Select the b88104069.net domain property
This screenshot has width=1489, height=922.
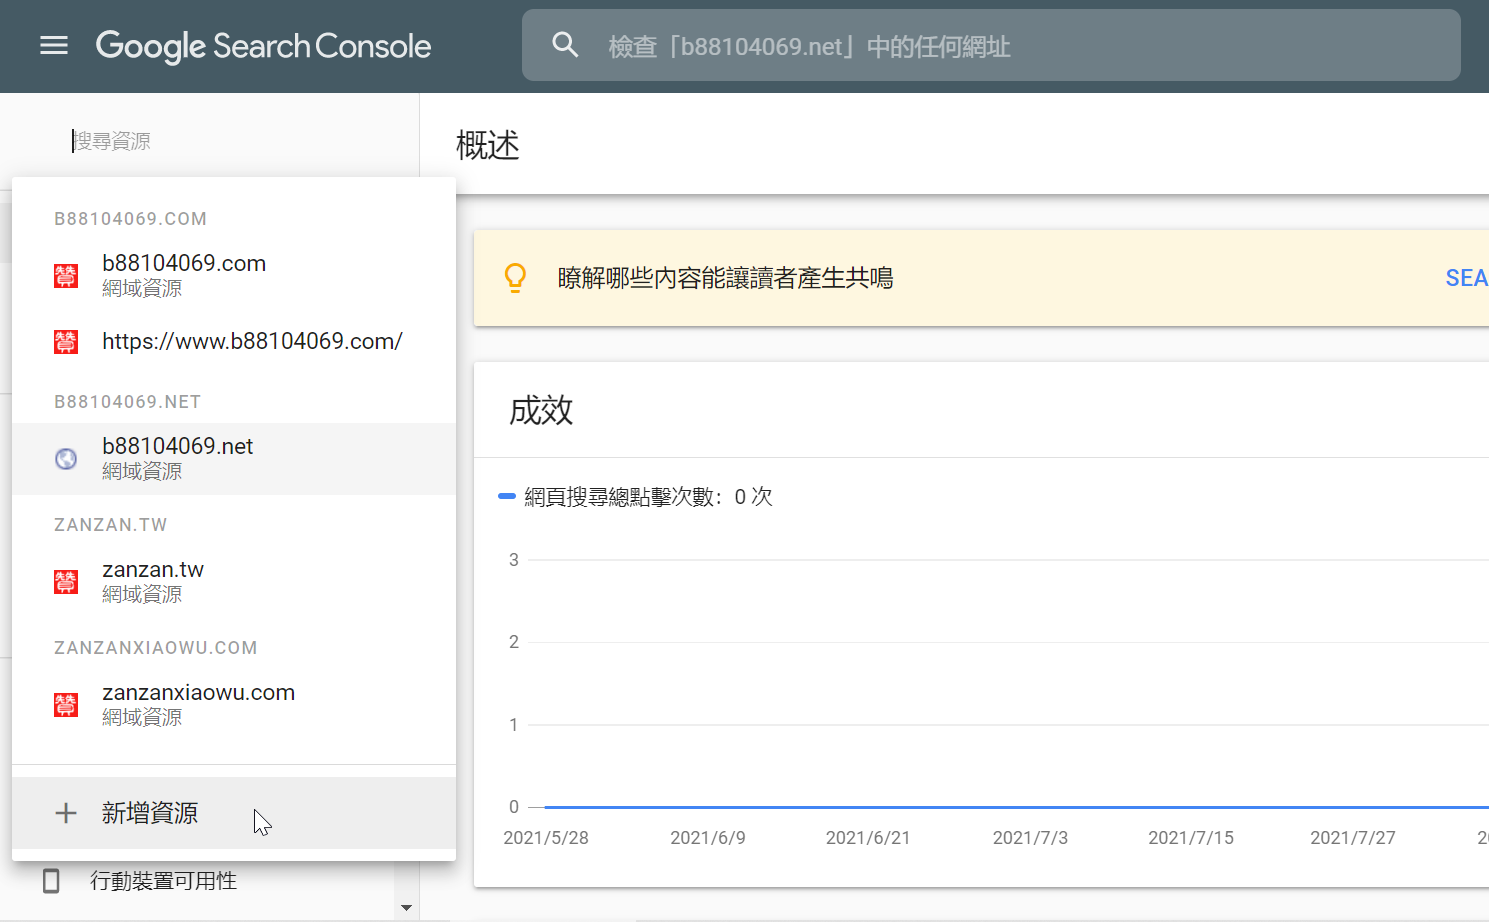pos(234,459)
